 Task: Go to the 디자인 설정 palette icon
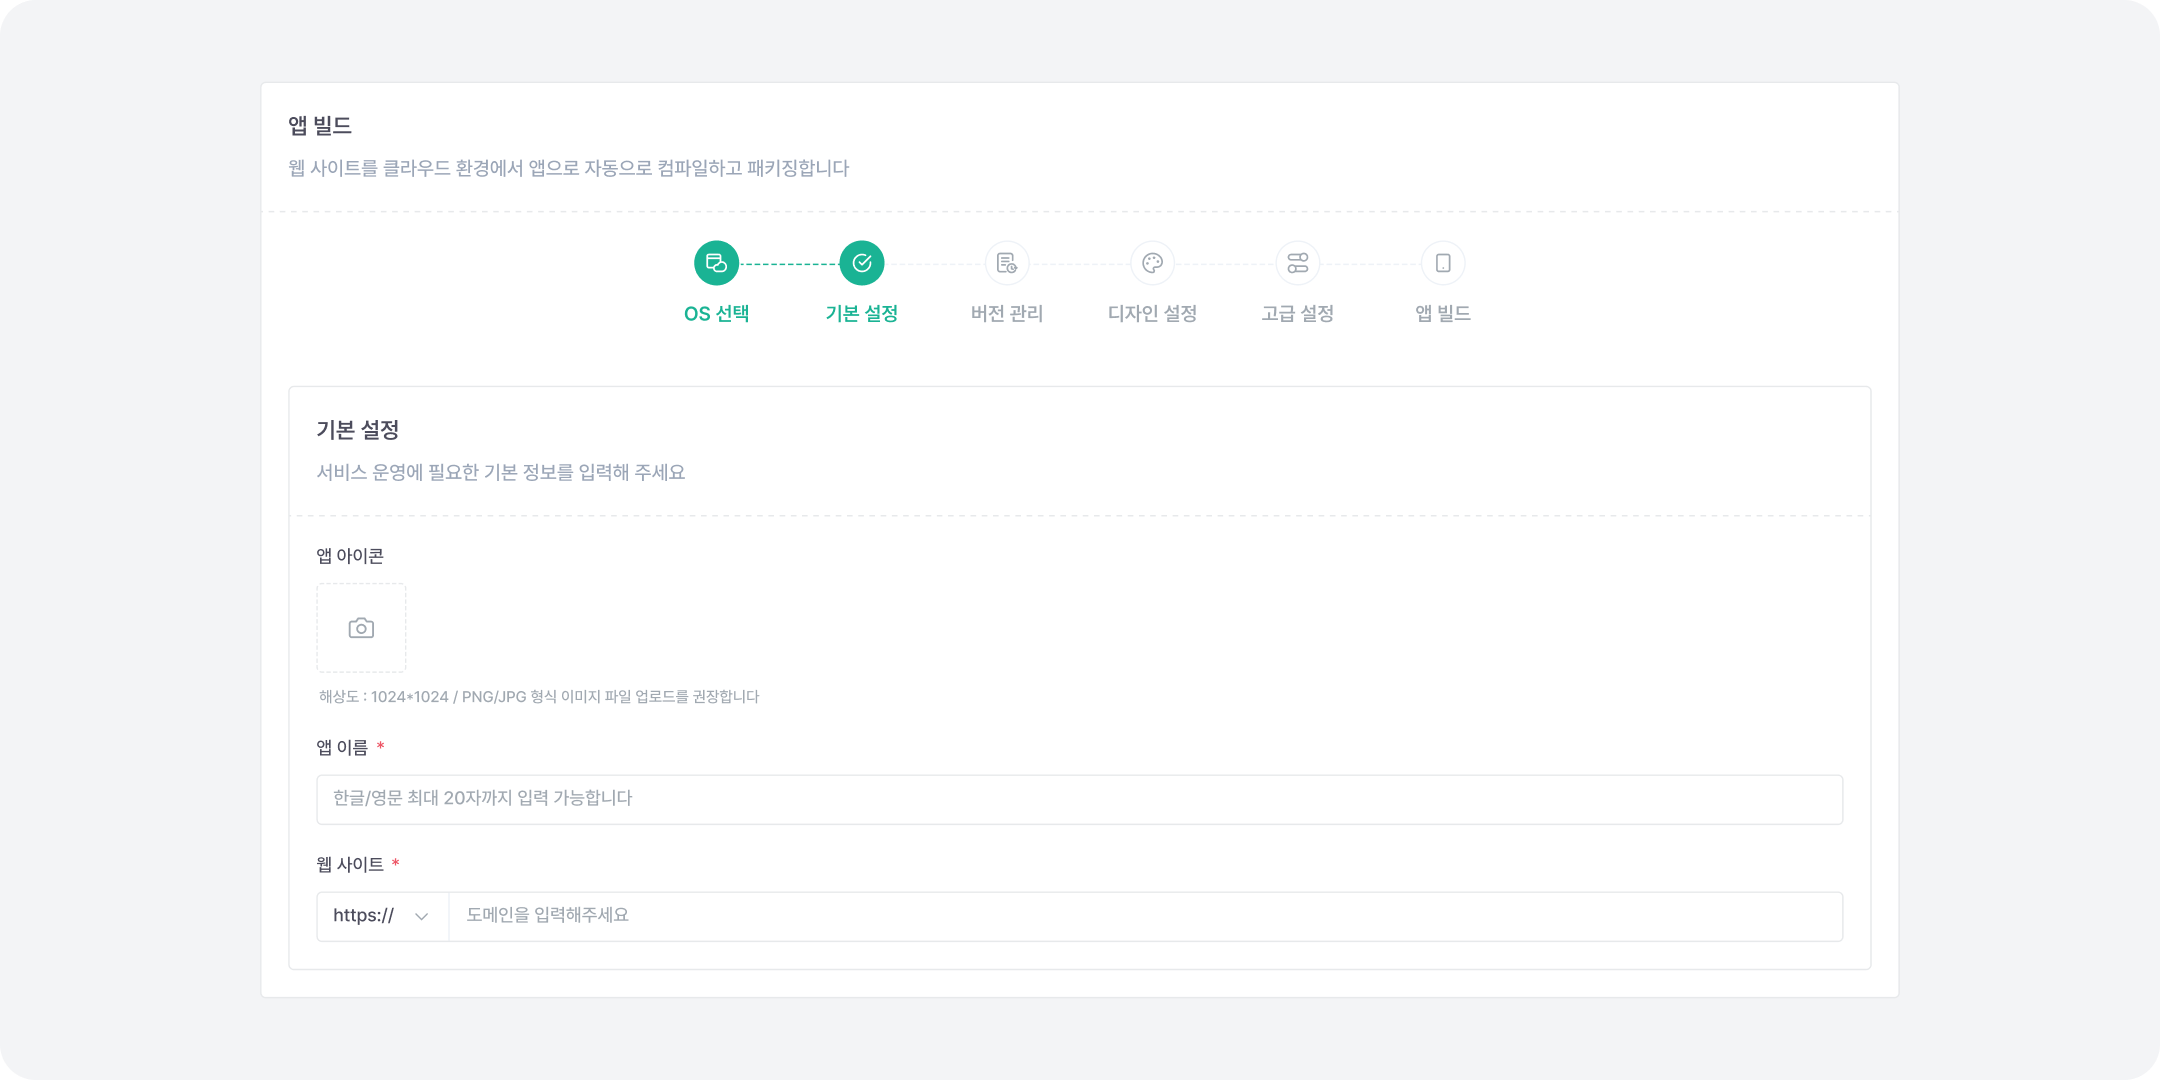pyautogui.click(x=1152, y=263)
